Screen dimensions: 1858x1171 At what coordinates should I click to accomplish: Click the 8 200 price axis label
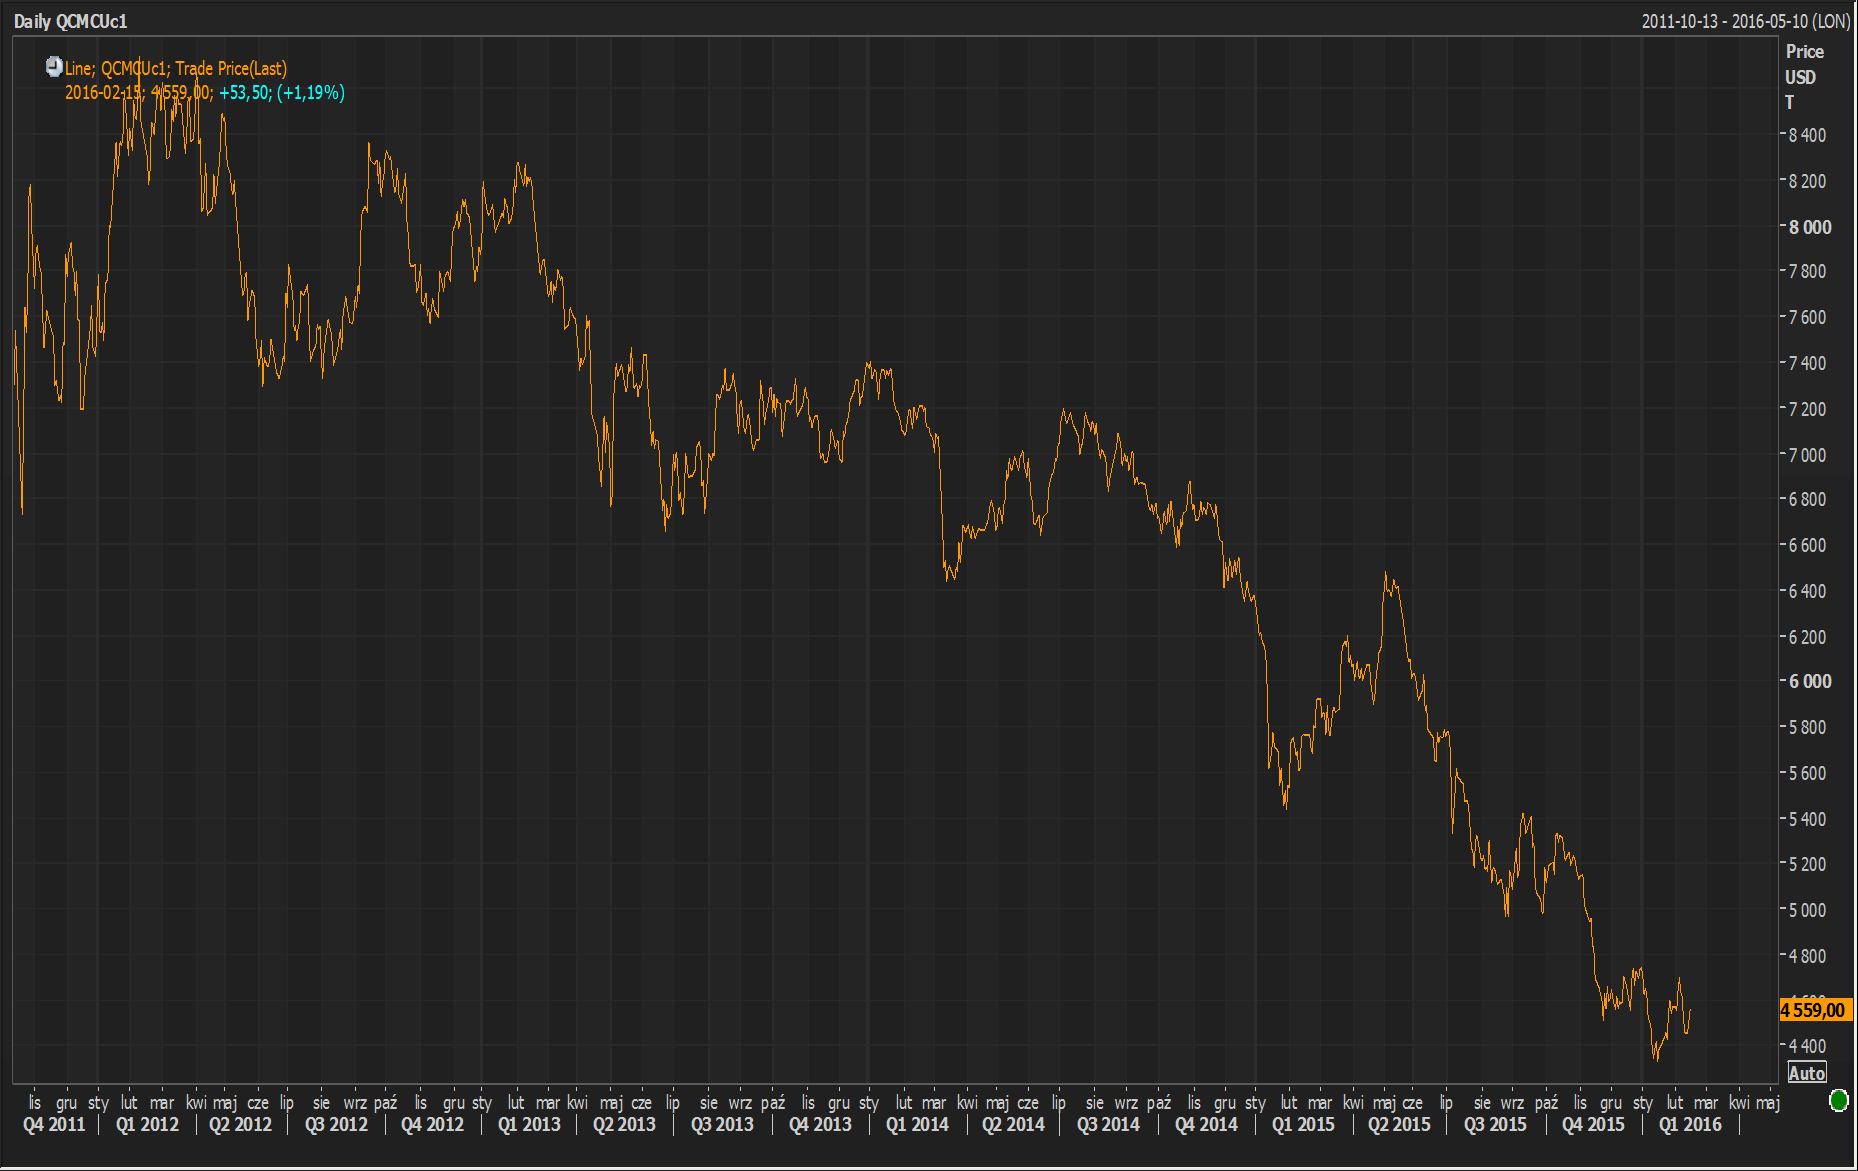point(1807,181)
